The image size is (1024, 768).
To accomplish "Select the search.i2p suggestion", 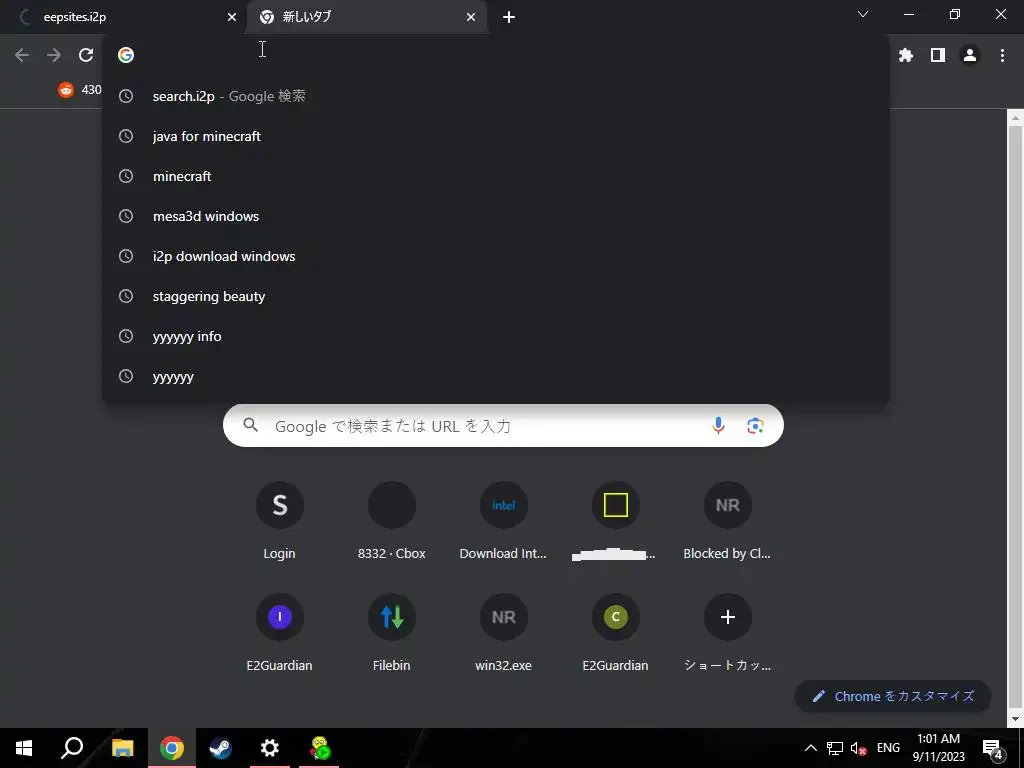I will point(496,96).
